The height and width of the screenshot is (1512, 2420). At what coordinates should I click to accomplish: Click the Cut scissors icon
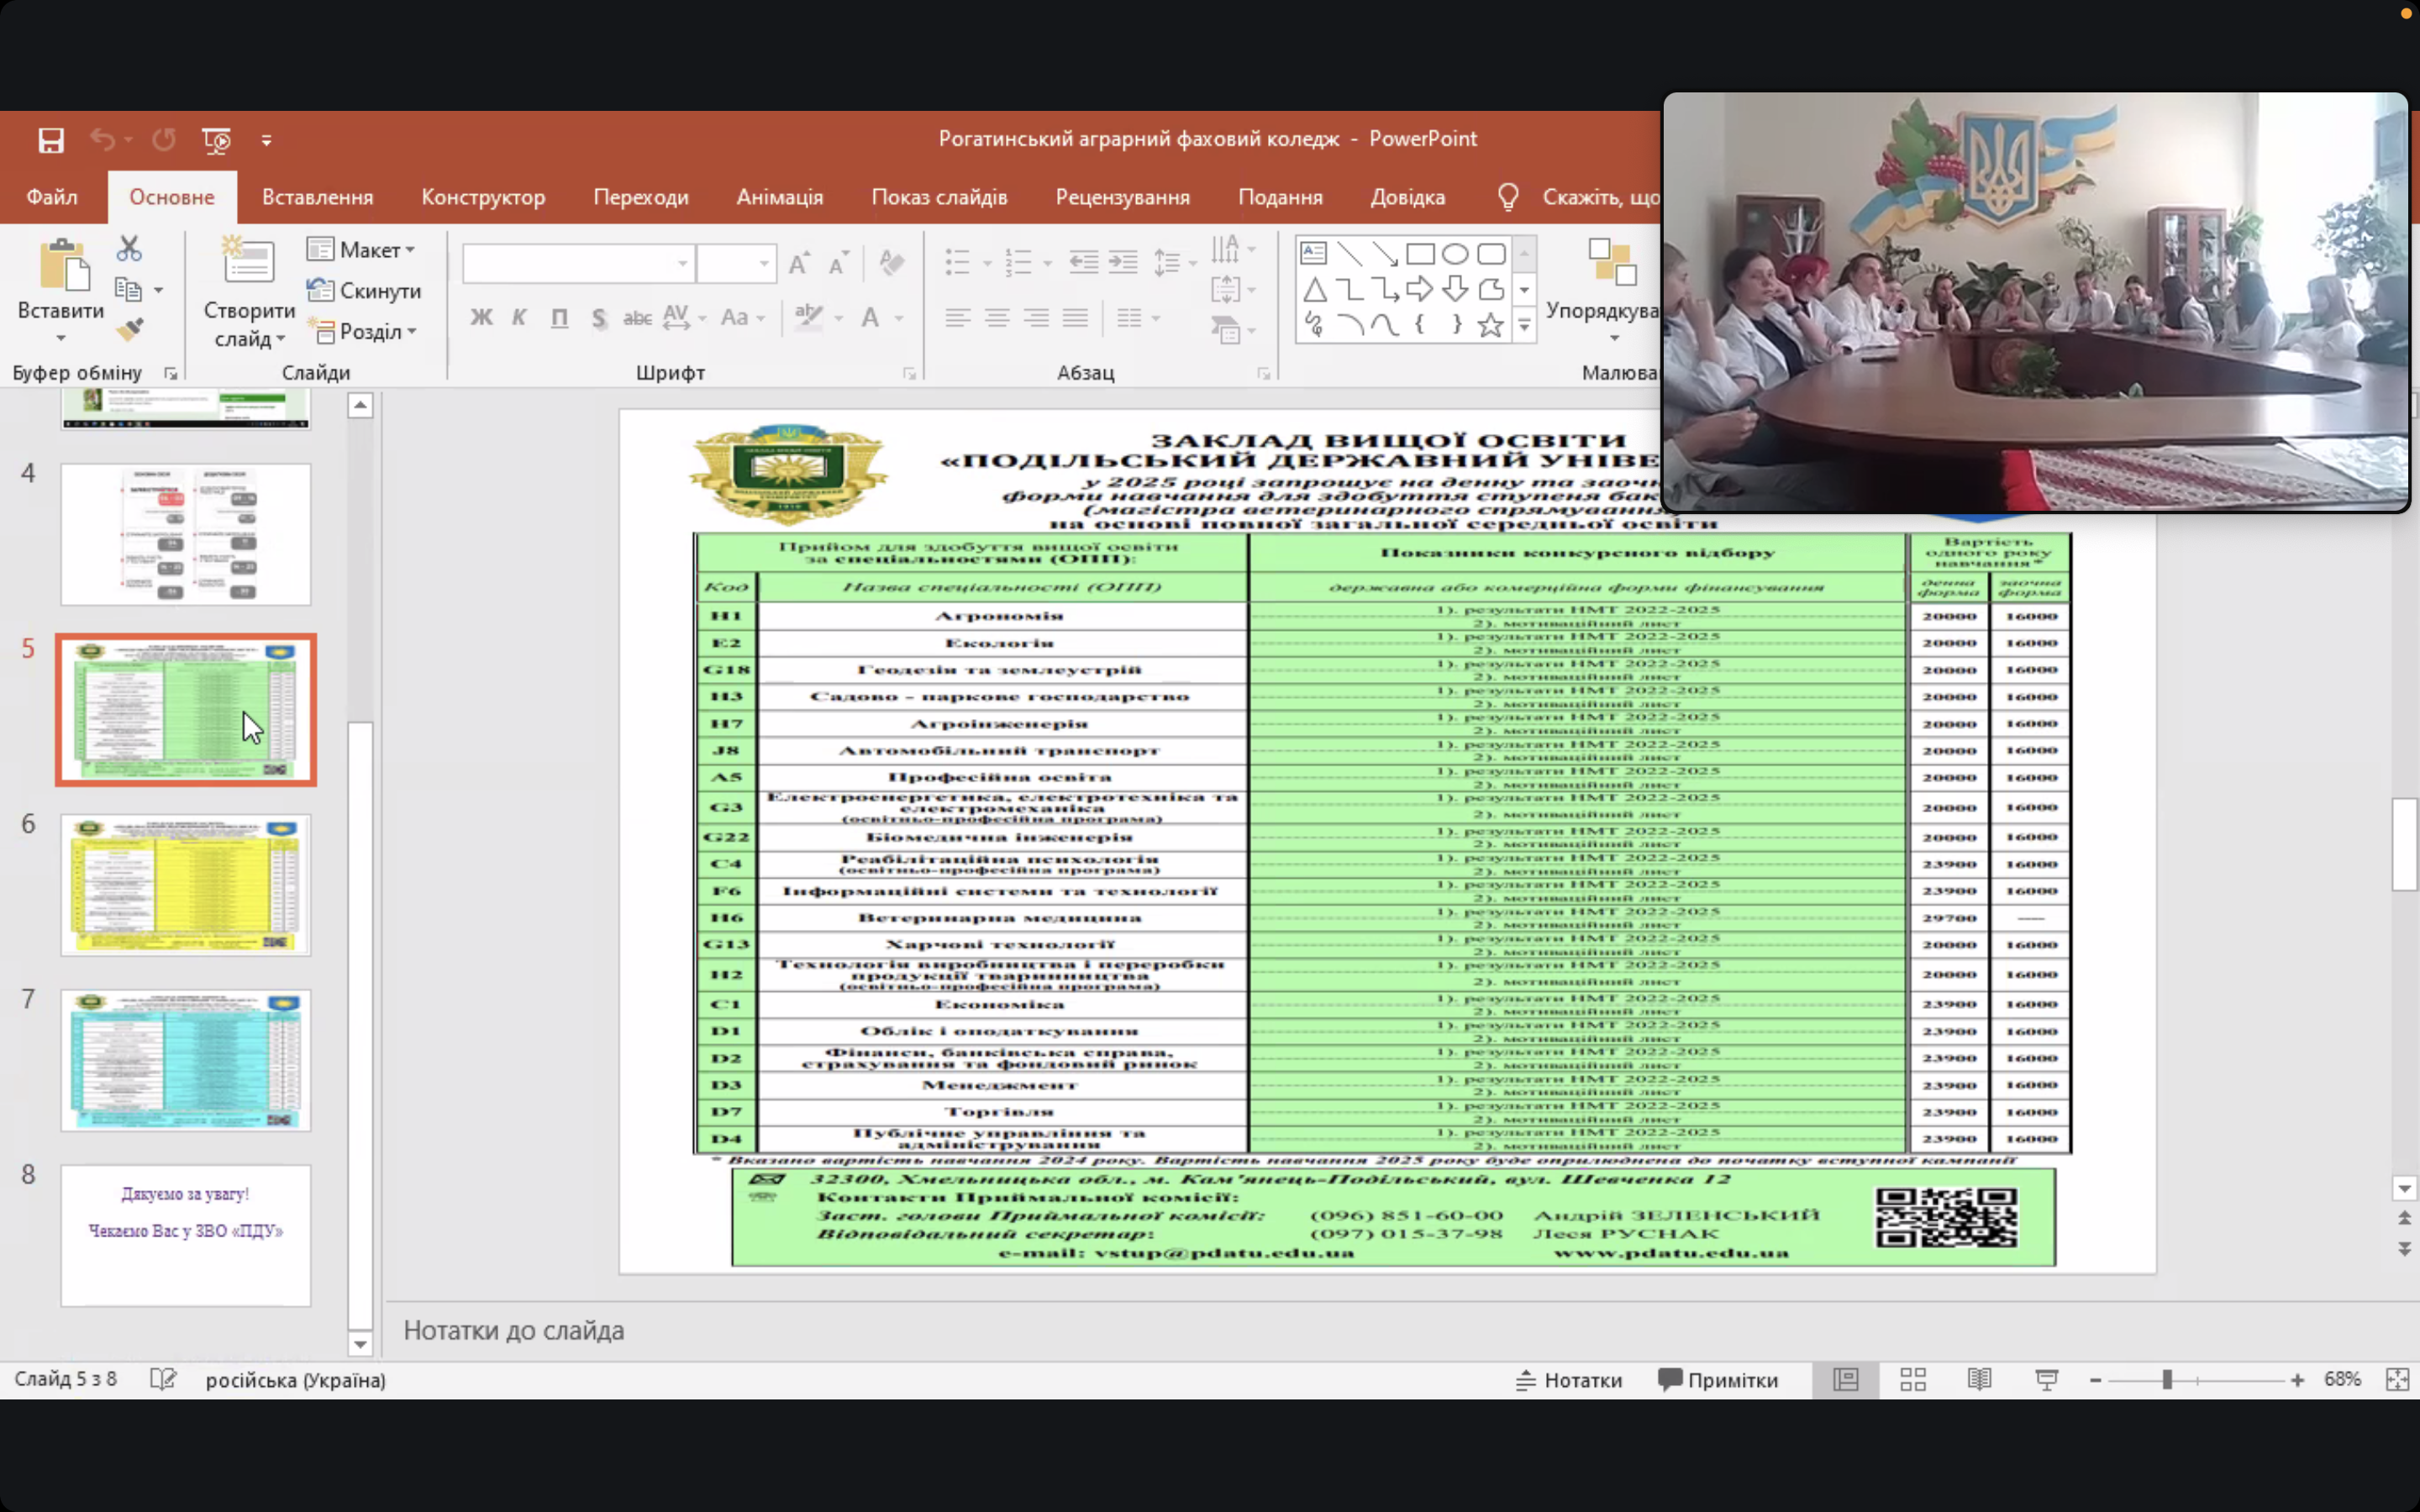tap(129, 248)
